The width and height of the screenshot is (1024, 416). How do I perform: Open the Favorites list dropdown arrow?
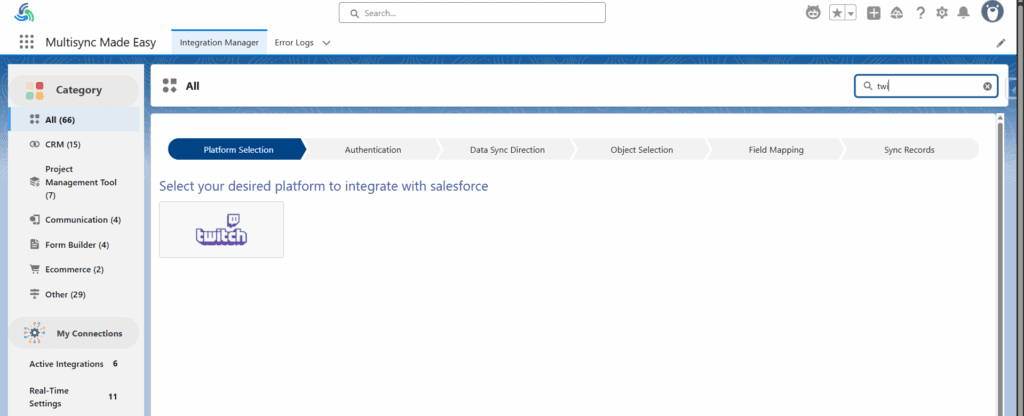click(x=851, y=13)
